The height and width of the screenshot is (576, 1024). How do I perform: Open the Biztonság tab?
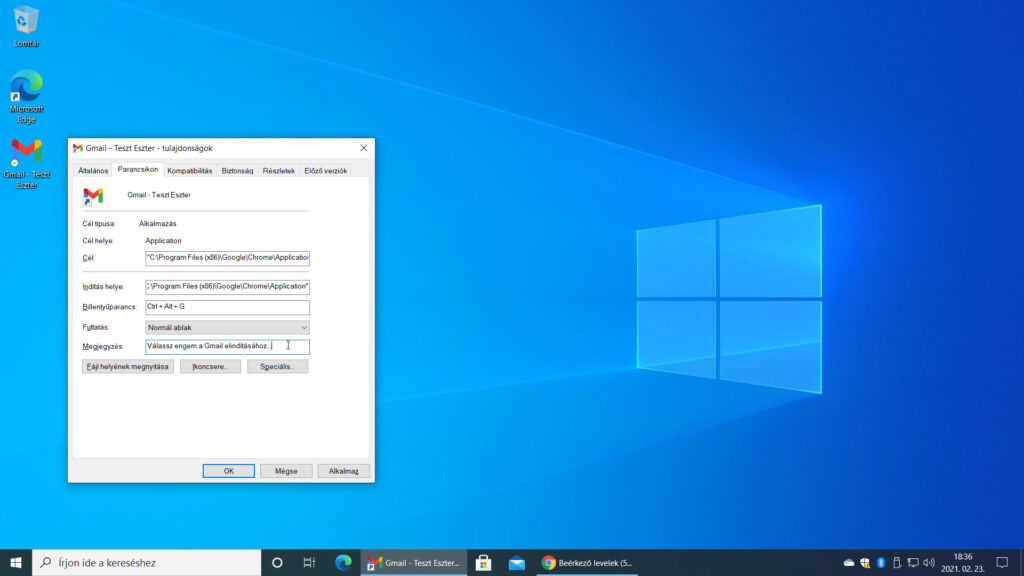[x=237, y=170]
